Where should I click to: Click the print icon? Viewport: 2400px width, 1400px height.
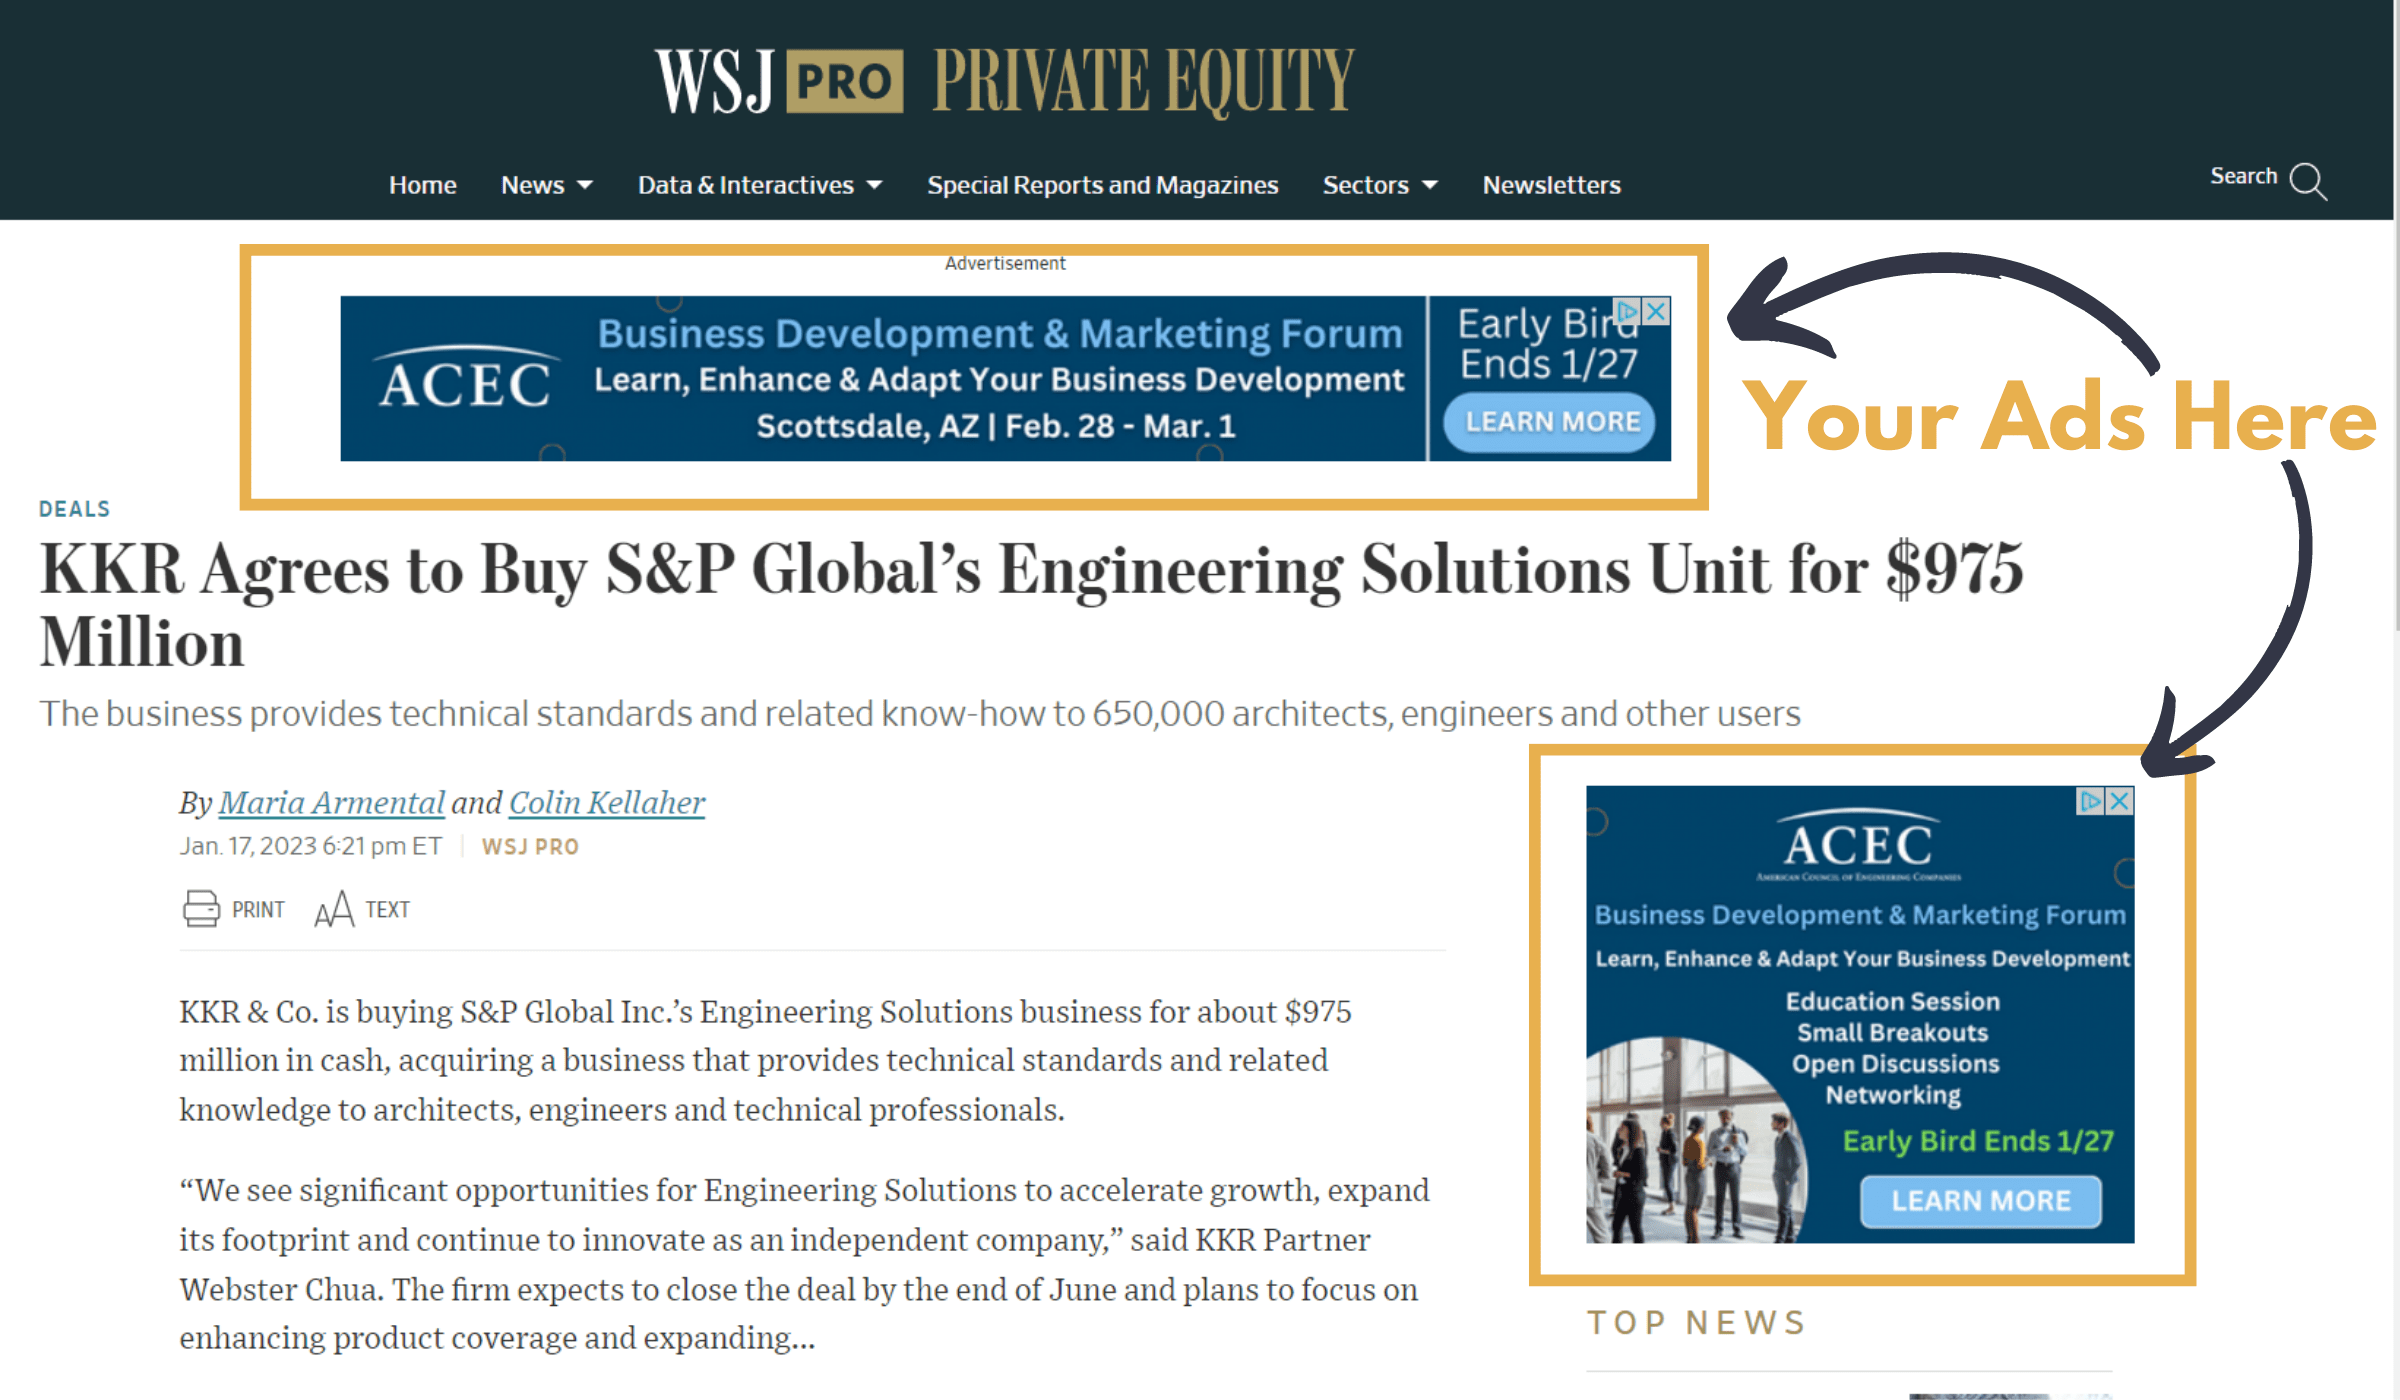click(200, 909)
